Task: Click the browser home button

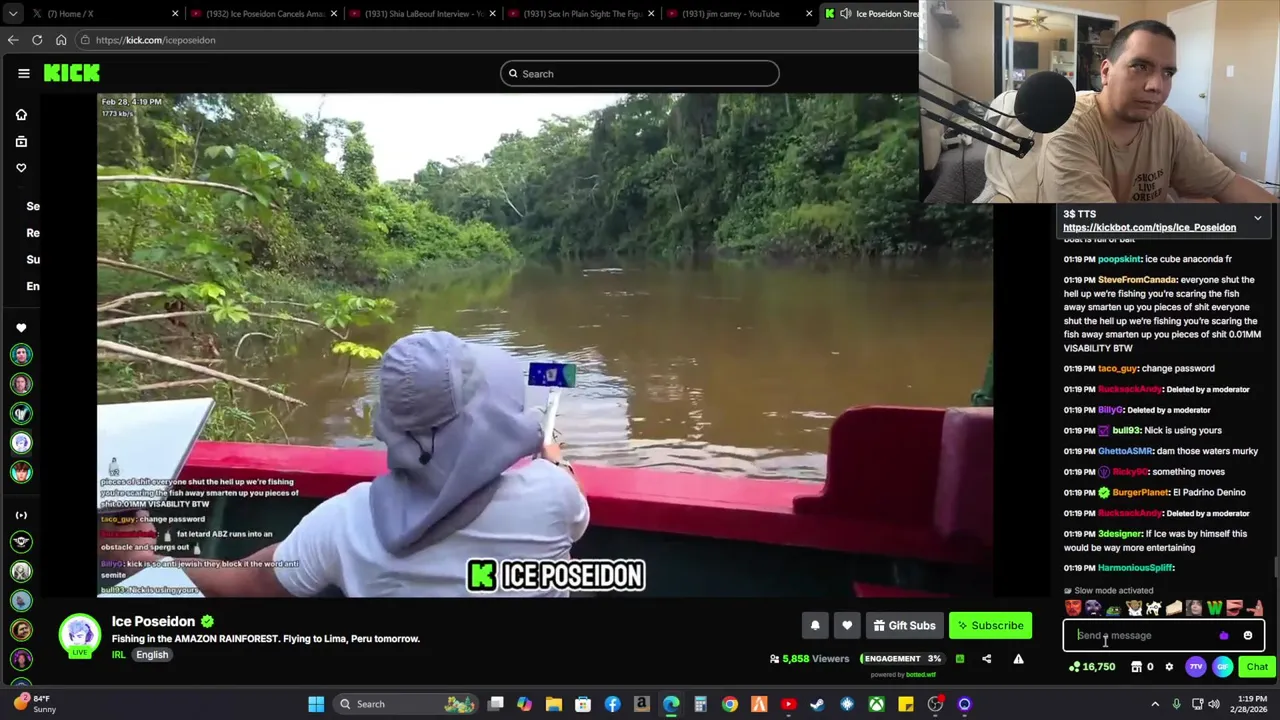Action: [61, 40]
